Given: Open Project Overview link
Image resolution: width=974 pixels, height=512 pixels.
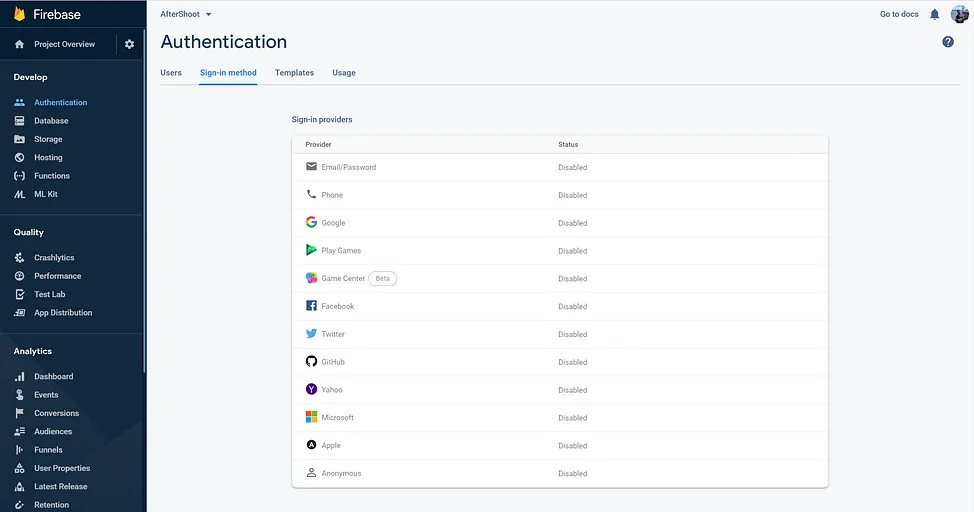Looking at the screenshot, I should [x=65, y=44].
